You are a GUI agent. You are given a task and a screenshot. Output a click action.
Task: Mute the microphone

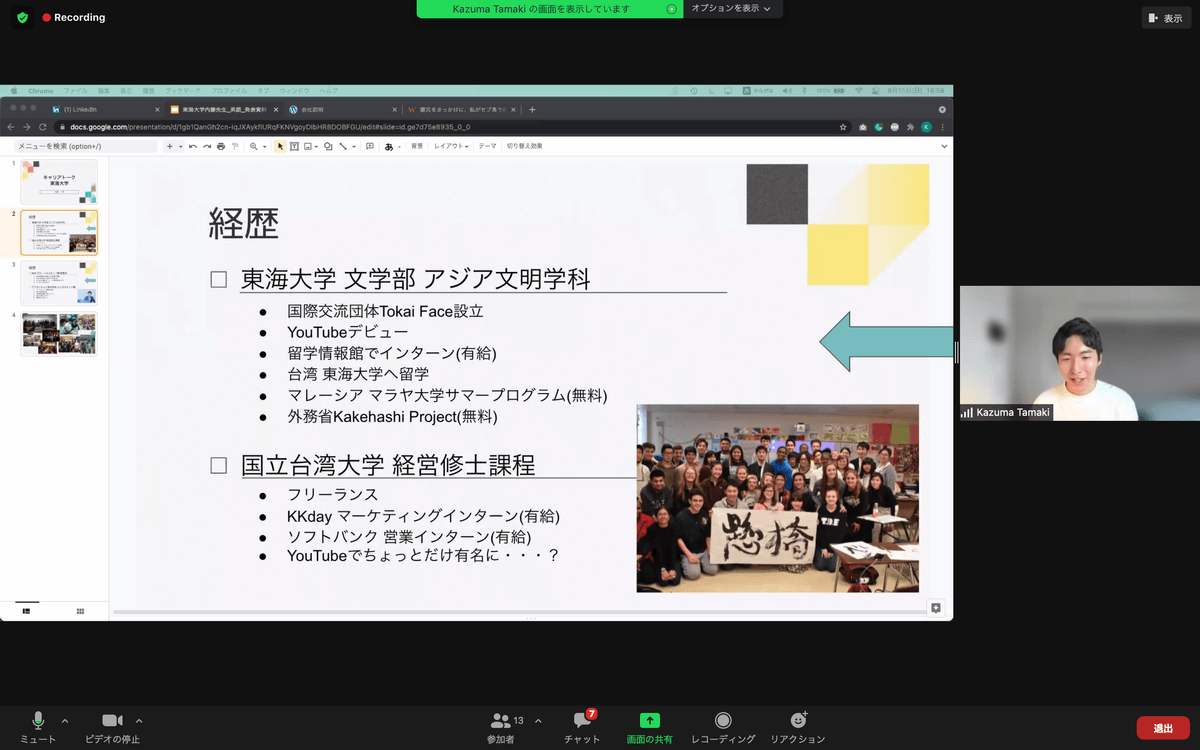point(38,720)
